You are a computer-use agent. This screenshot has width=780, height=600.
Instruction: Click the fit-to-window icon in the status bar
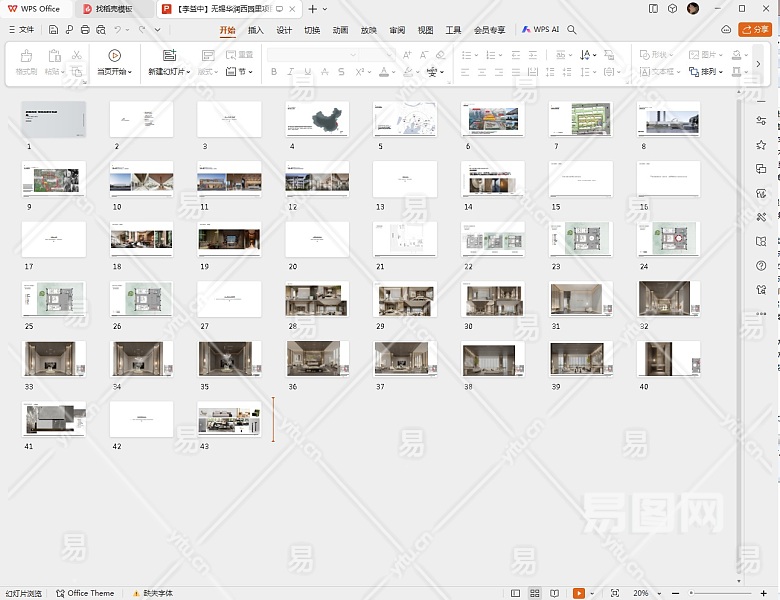614,593
